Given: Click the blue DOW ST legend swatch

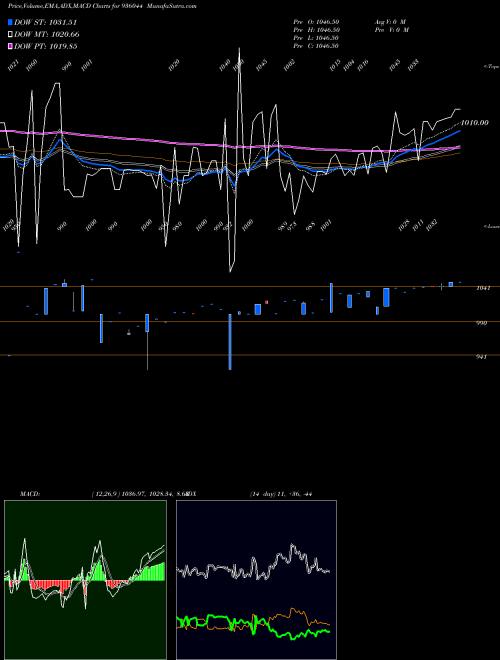Looking at the screenshot, I should coord(11,22).
